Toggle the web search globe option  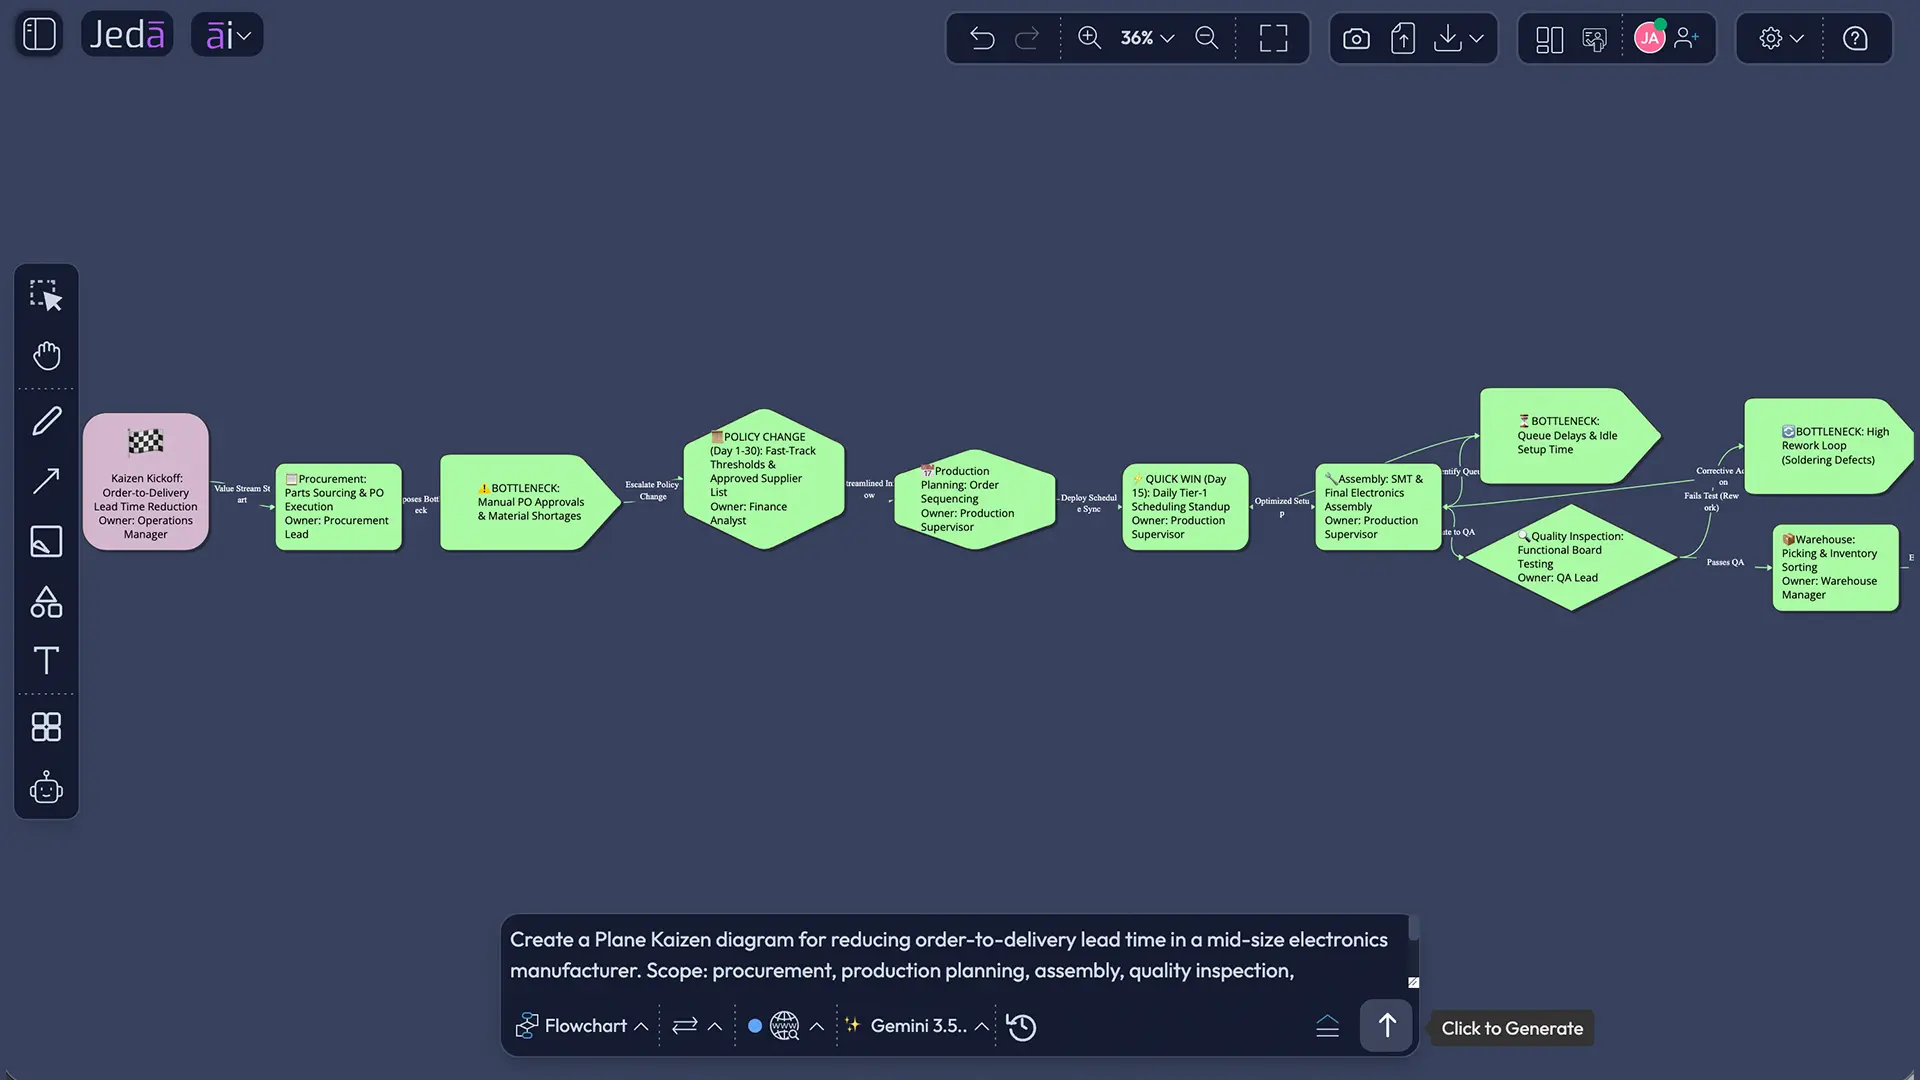click(x=785, y=1026)
